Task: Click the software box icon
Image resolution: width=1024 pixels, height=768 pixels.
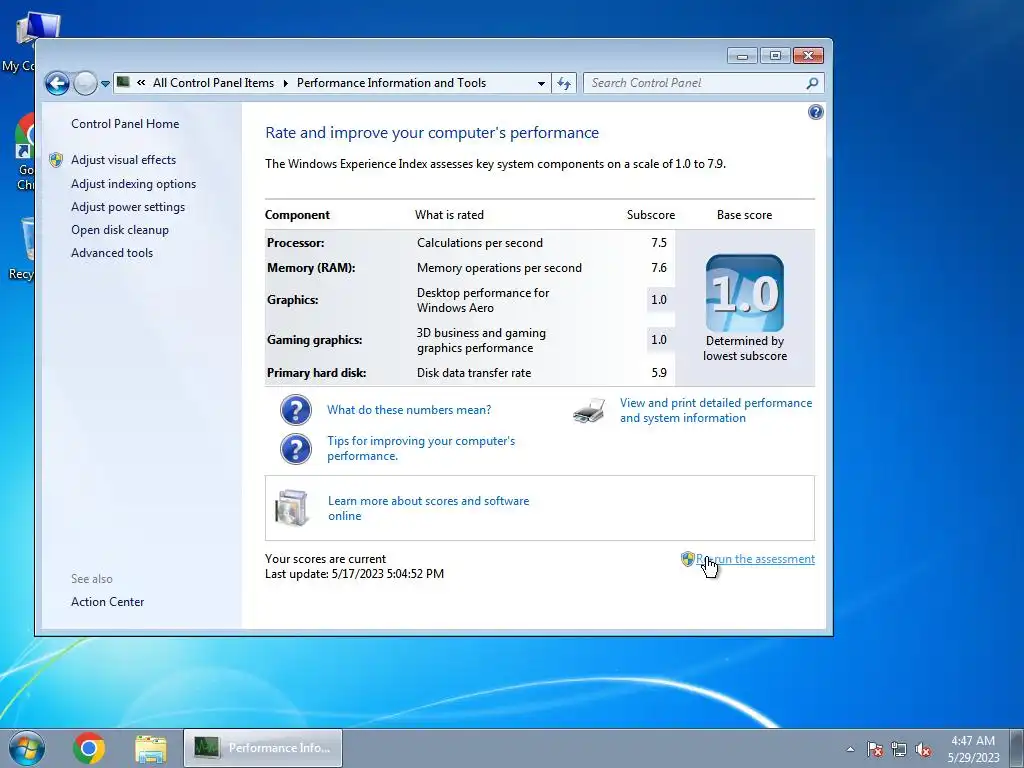Action: click(x=291, y=507)
